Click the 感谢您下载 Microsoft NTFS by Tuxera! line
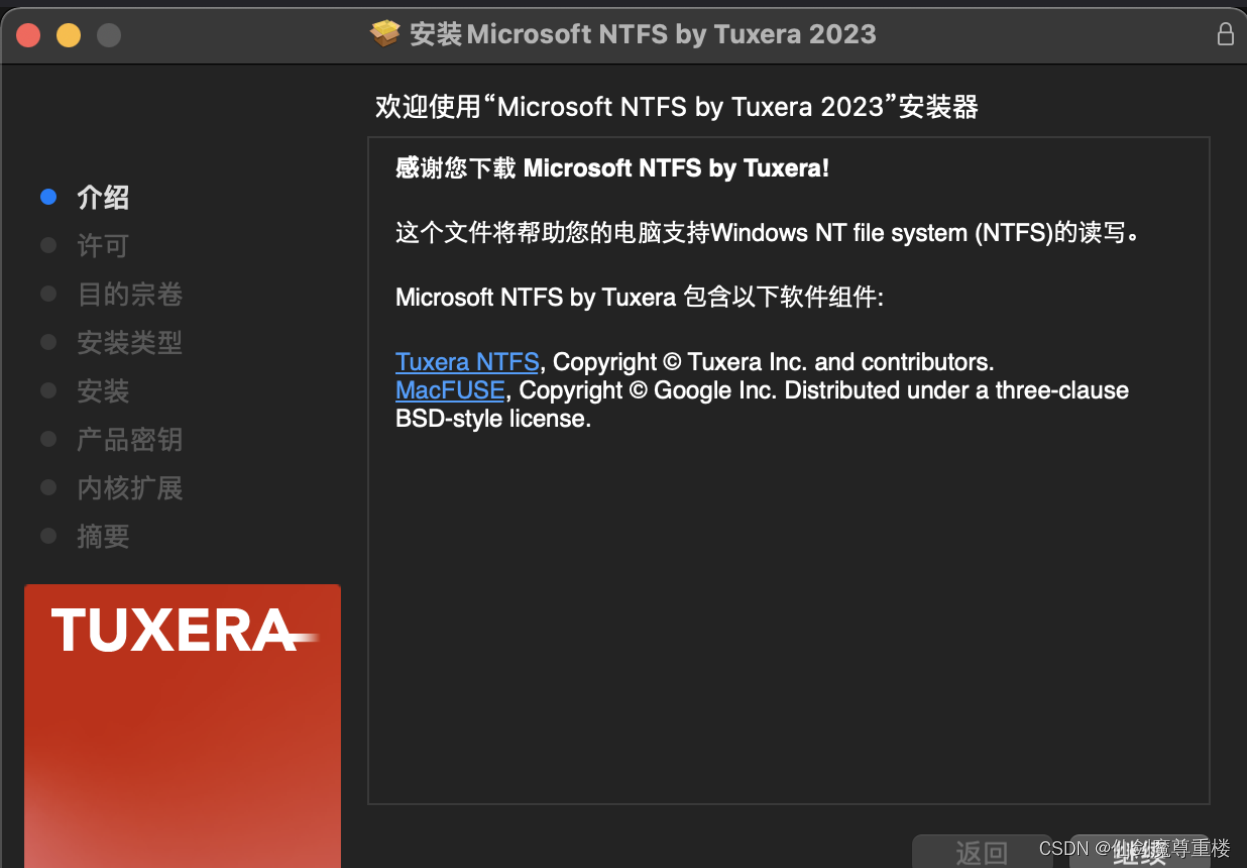The image size is (1247, 868). click(612, 168)
